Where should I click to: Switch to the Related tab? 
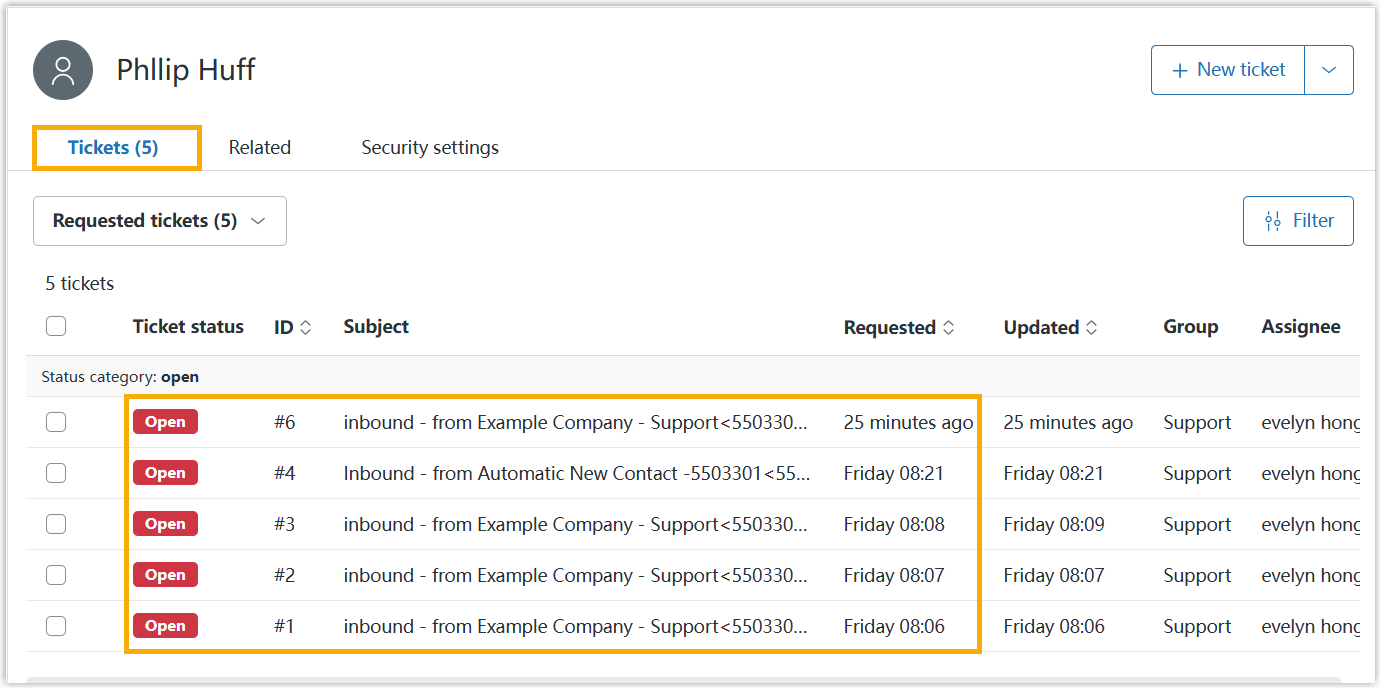pyautogui.click(x=259, y=148)
